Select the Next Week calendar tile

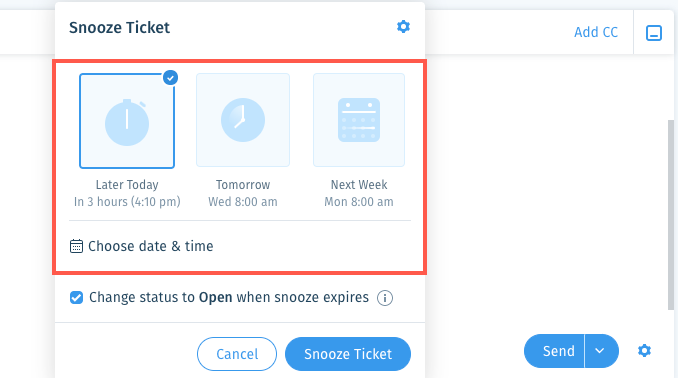[359, 120]
